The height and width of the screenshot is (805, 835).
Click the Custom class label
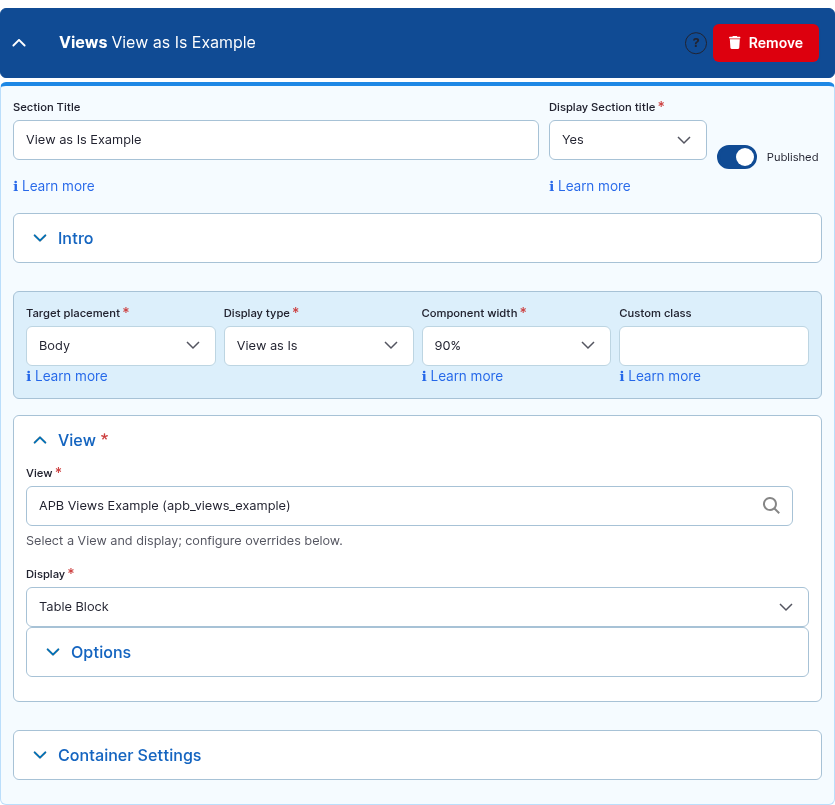coord(655,313)
